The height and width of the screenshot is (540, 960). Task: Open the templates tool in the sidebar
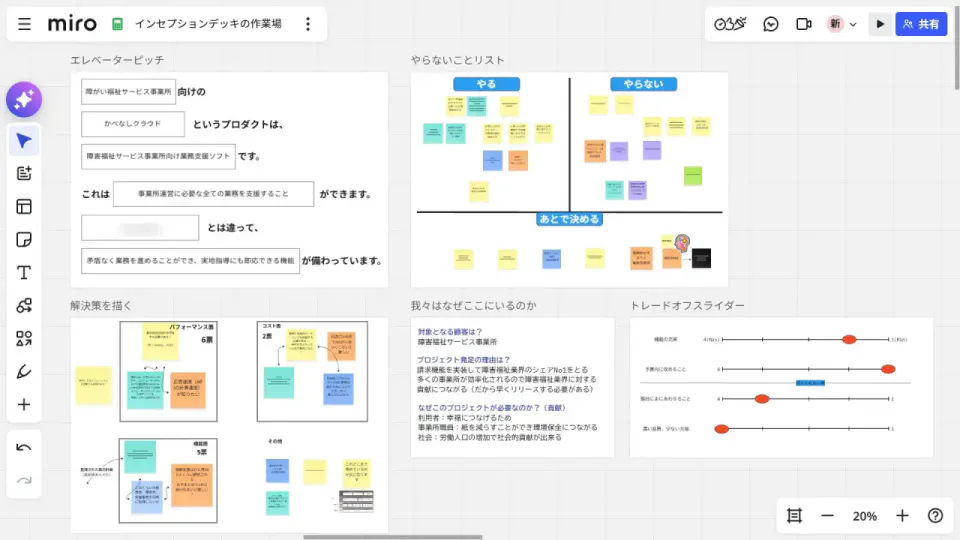point(24,207)
